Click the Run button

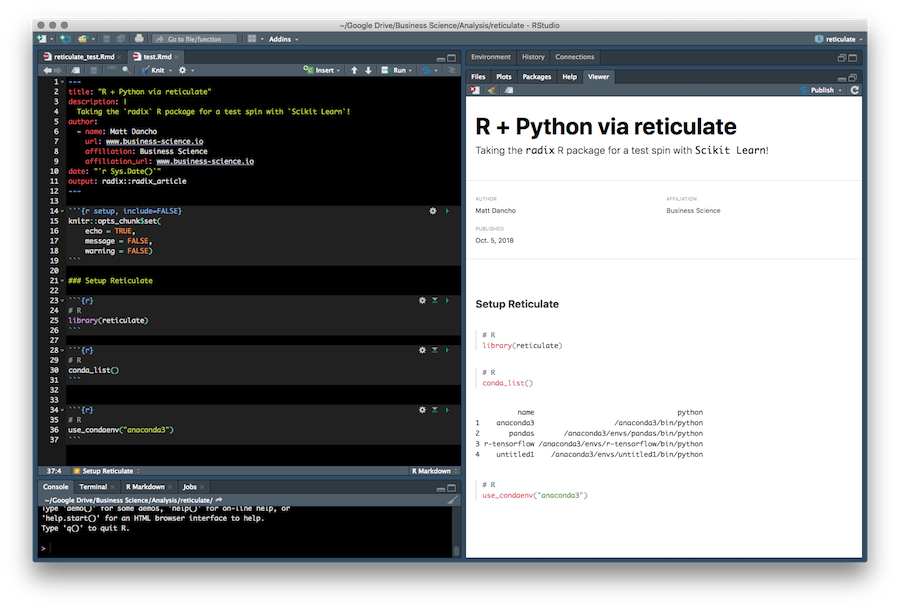pos(396,70)
